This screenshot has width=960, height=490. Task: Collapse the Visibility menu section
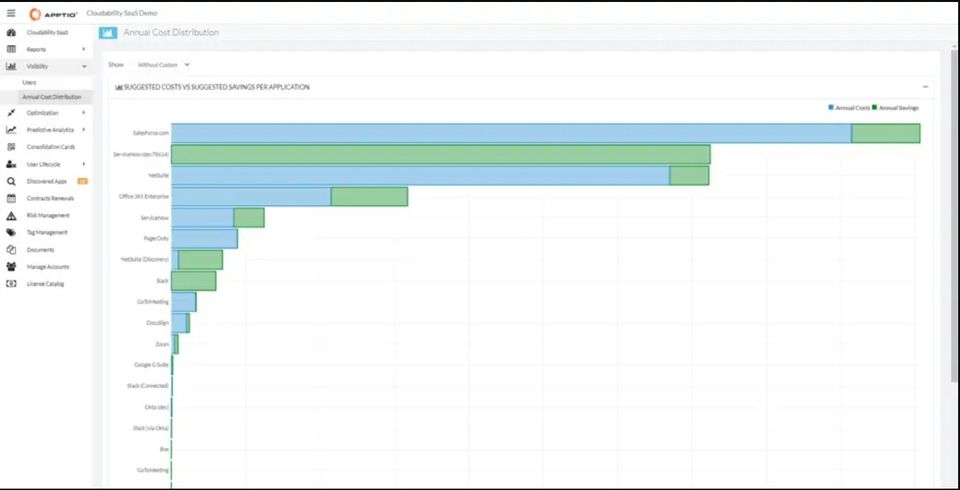tap(83, 66)
